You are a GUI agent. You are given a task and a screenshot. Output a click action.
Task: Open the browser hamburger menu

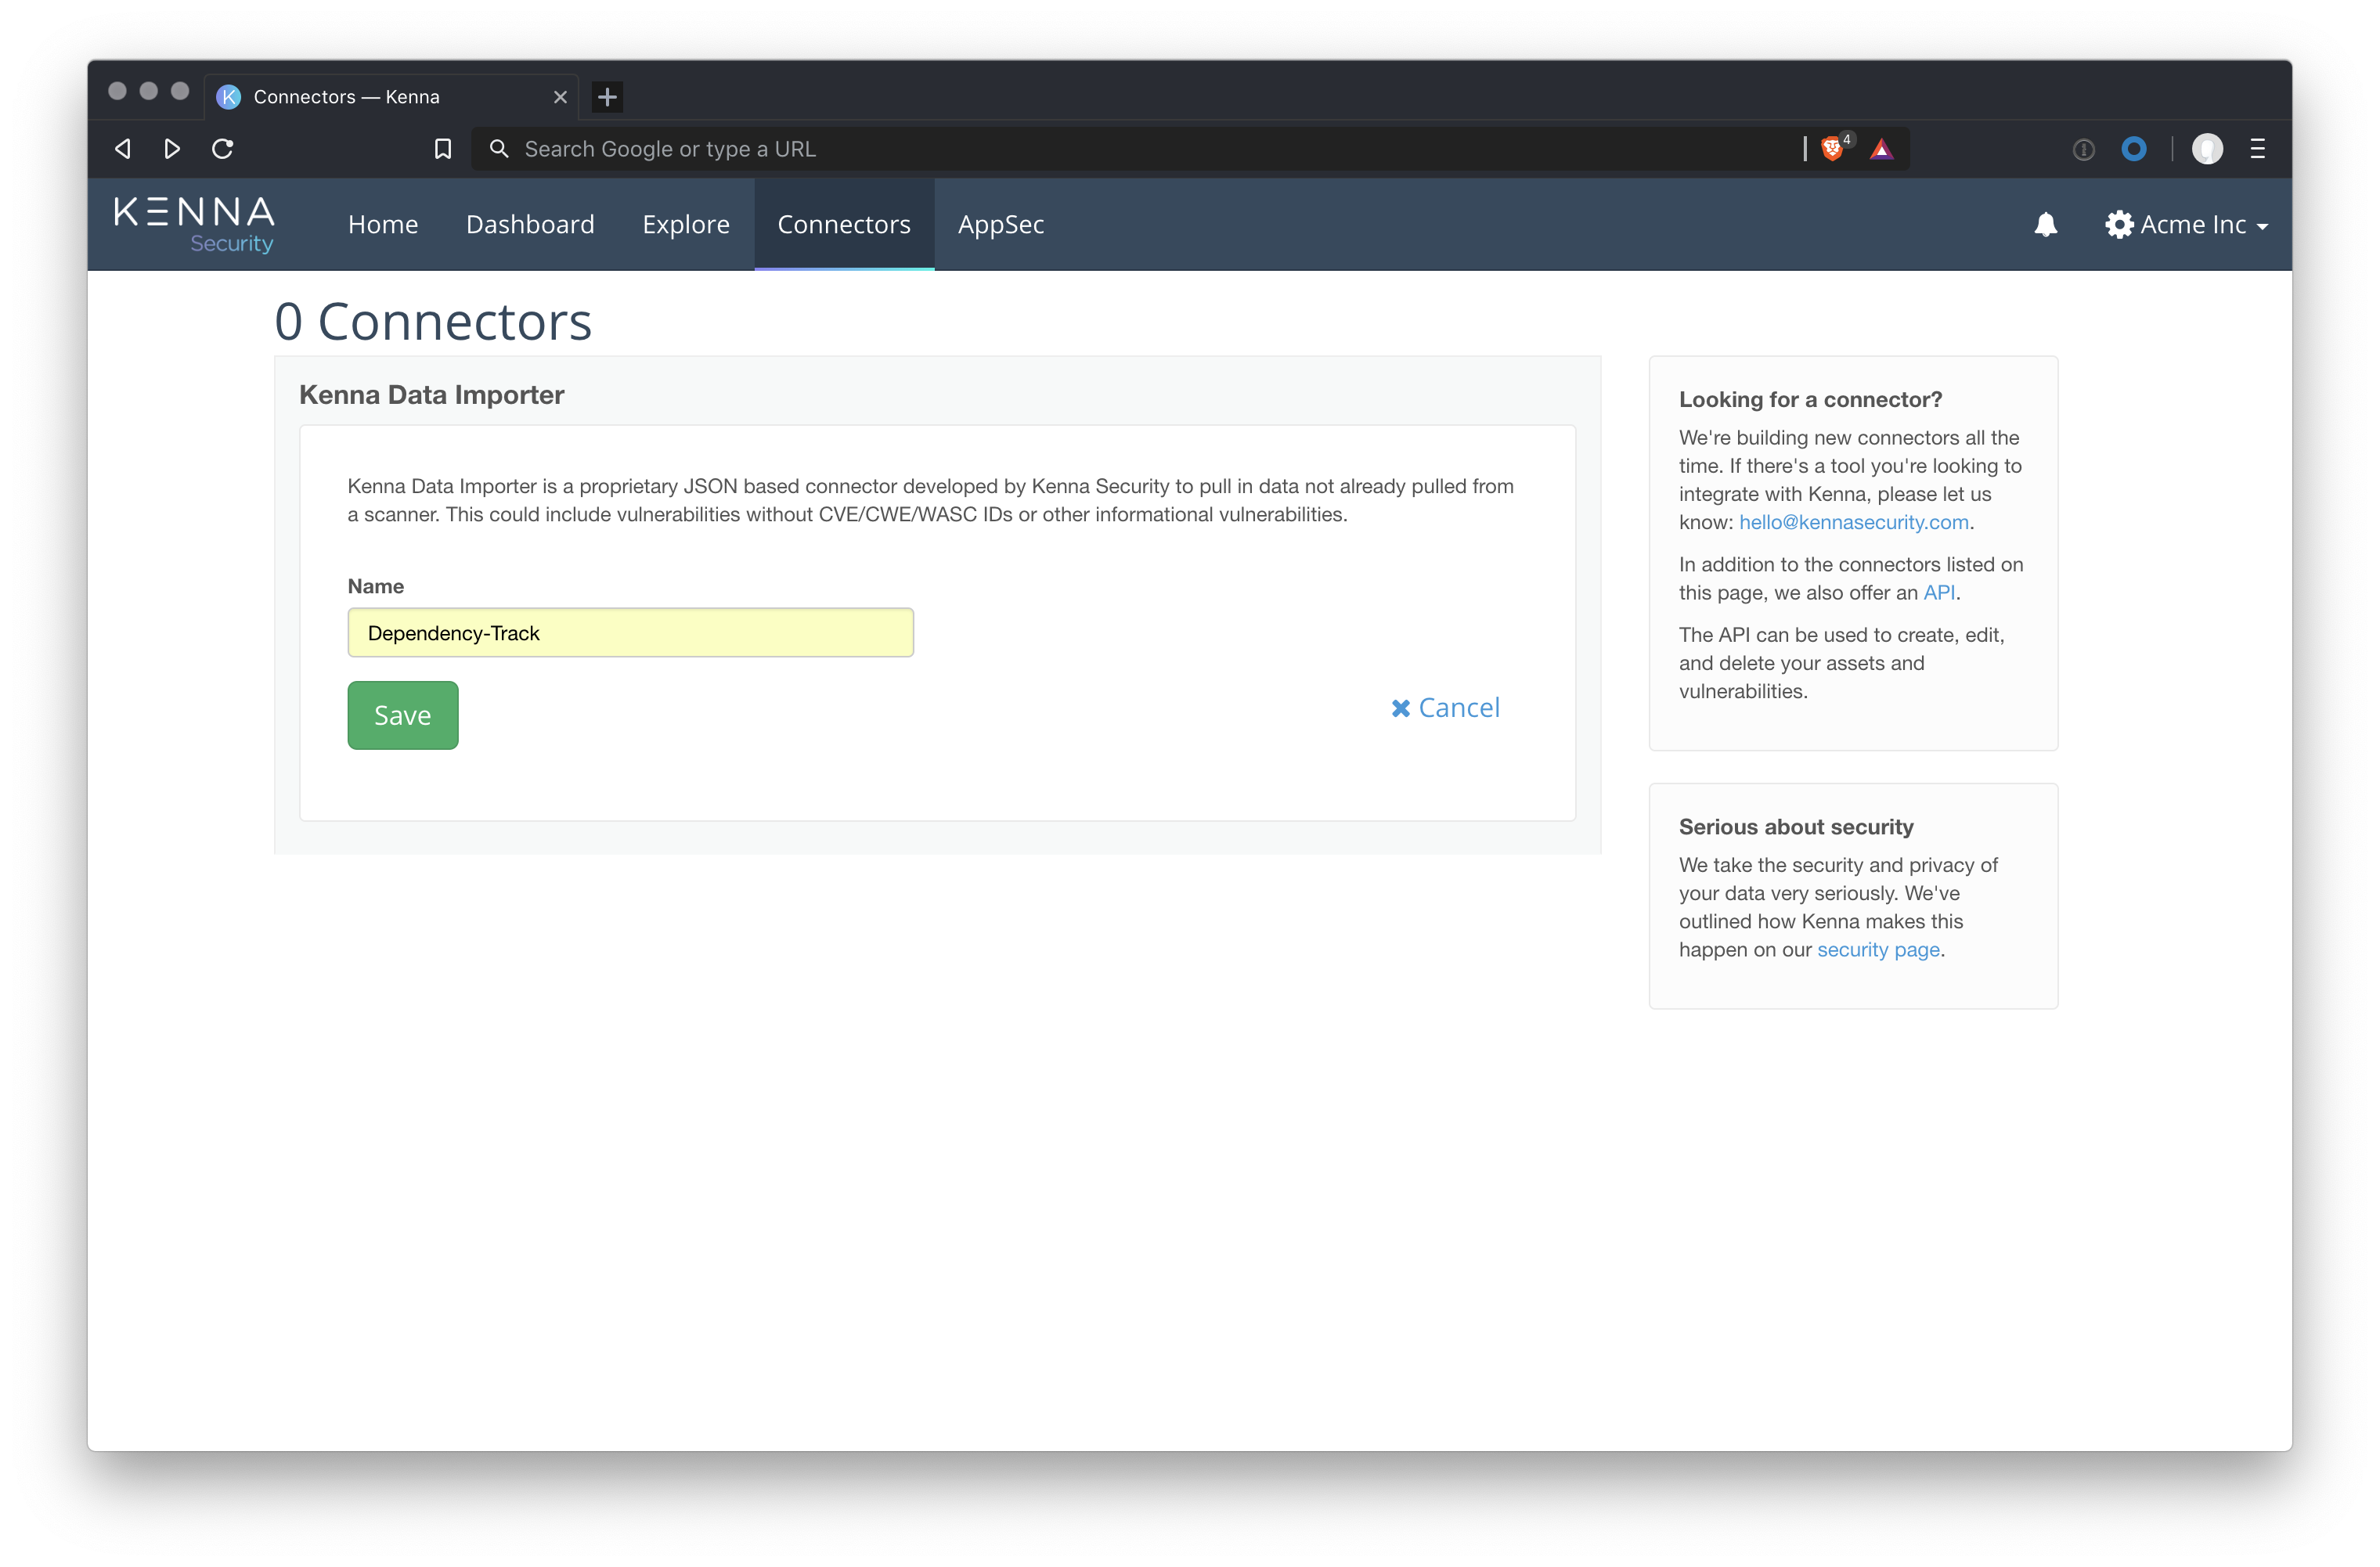(x=2258, y=149)
